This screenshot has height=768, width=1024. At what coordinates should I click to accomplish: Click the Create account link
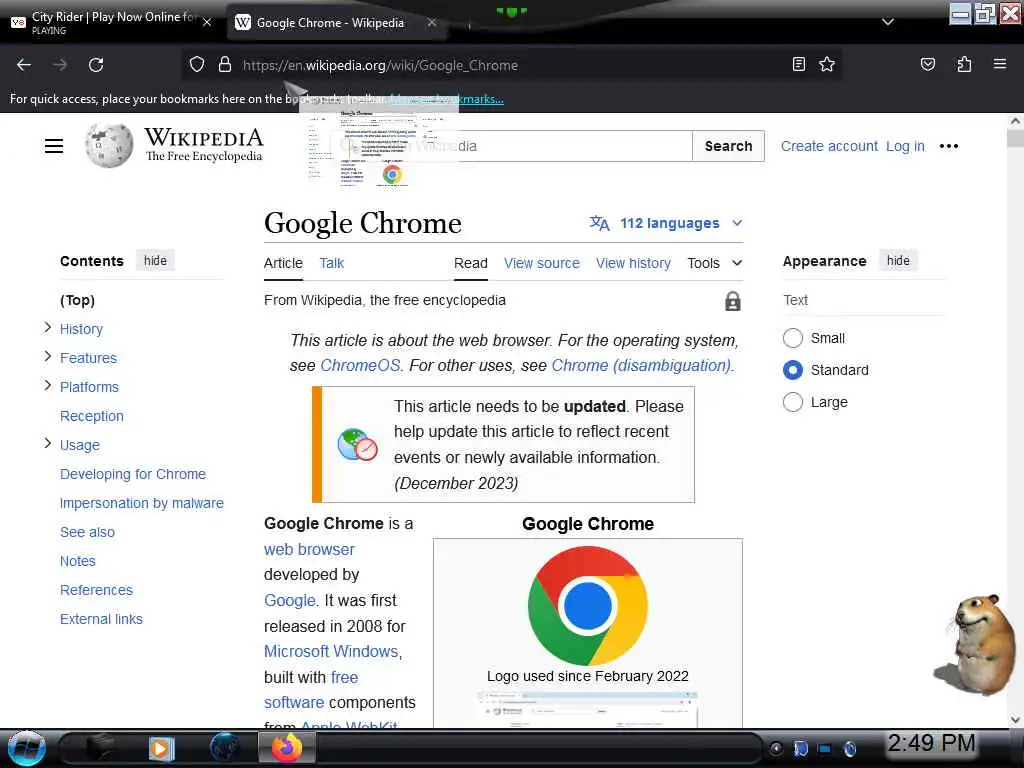(829, 146)
